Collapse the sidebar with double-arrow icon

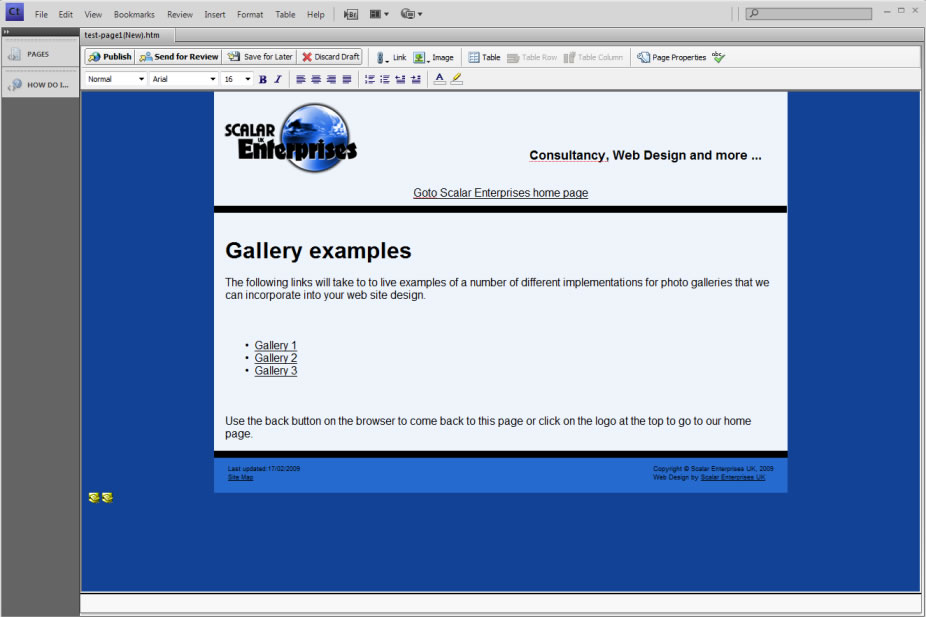click(6, 32)
